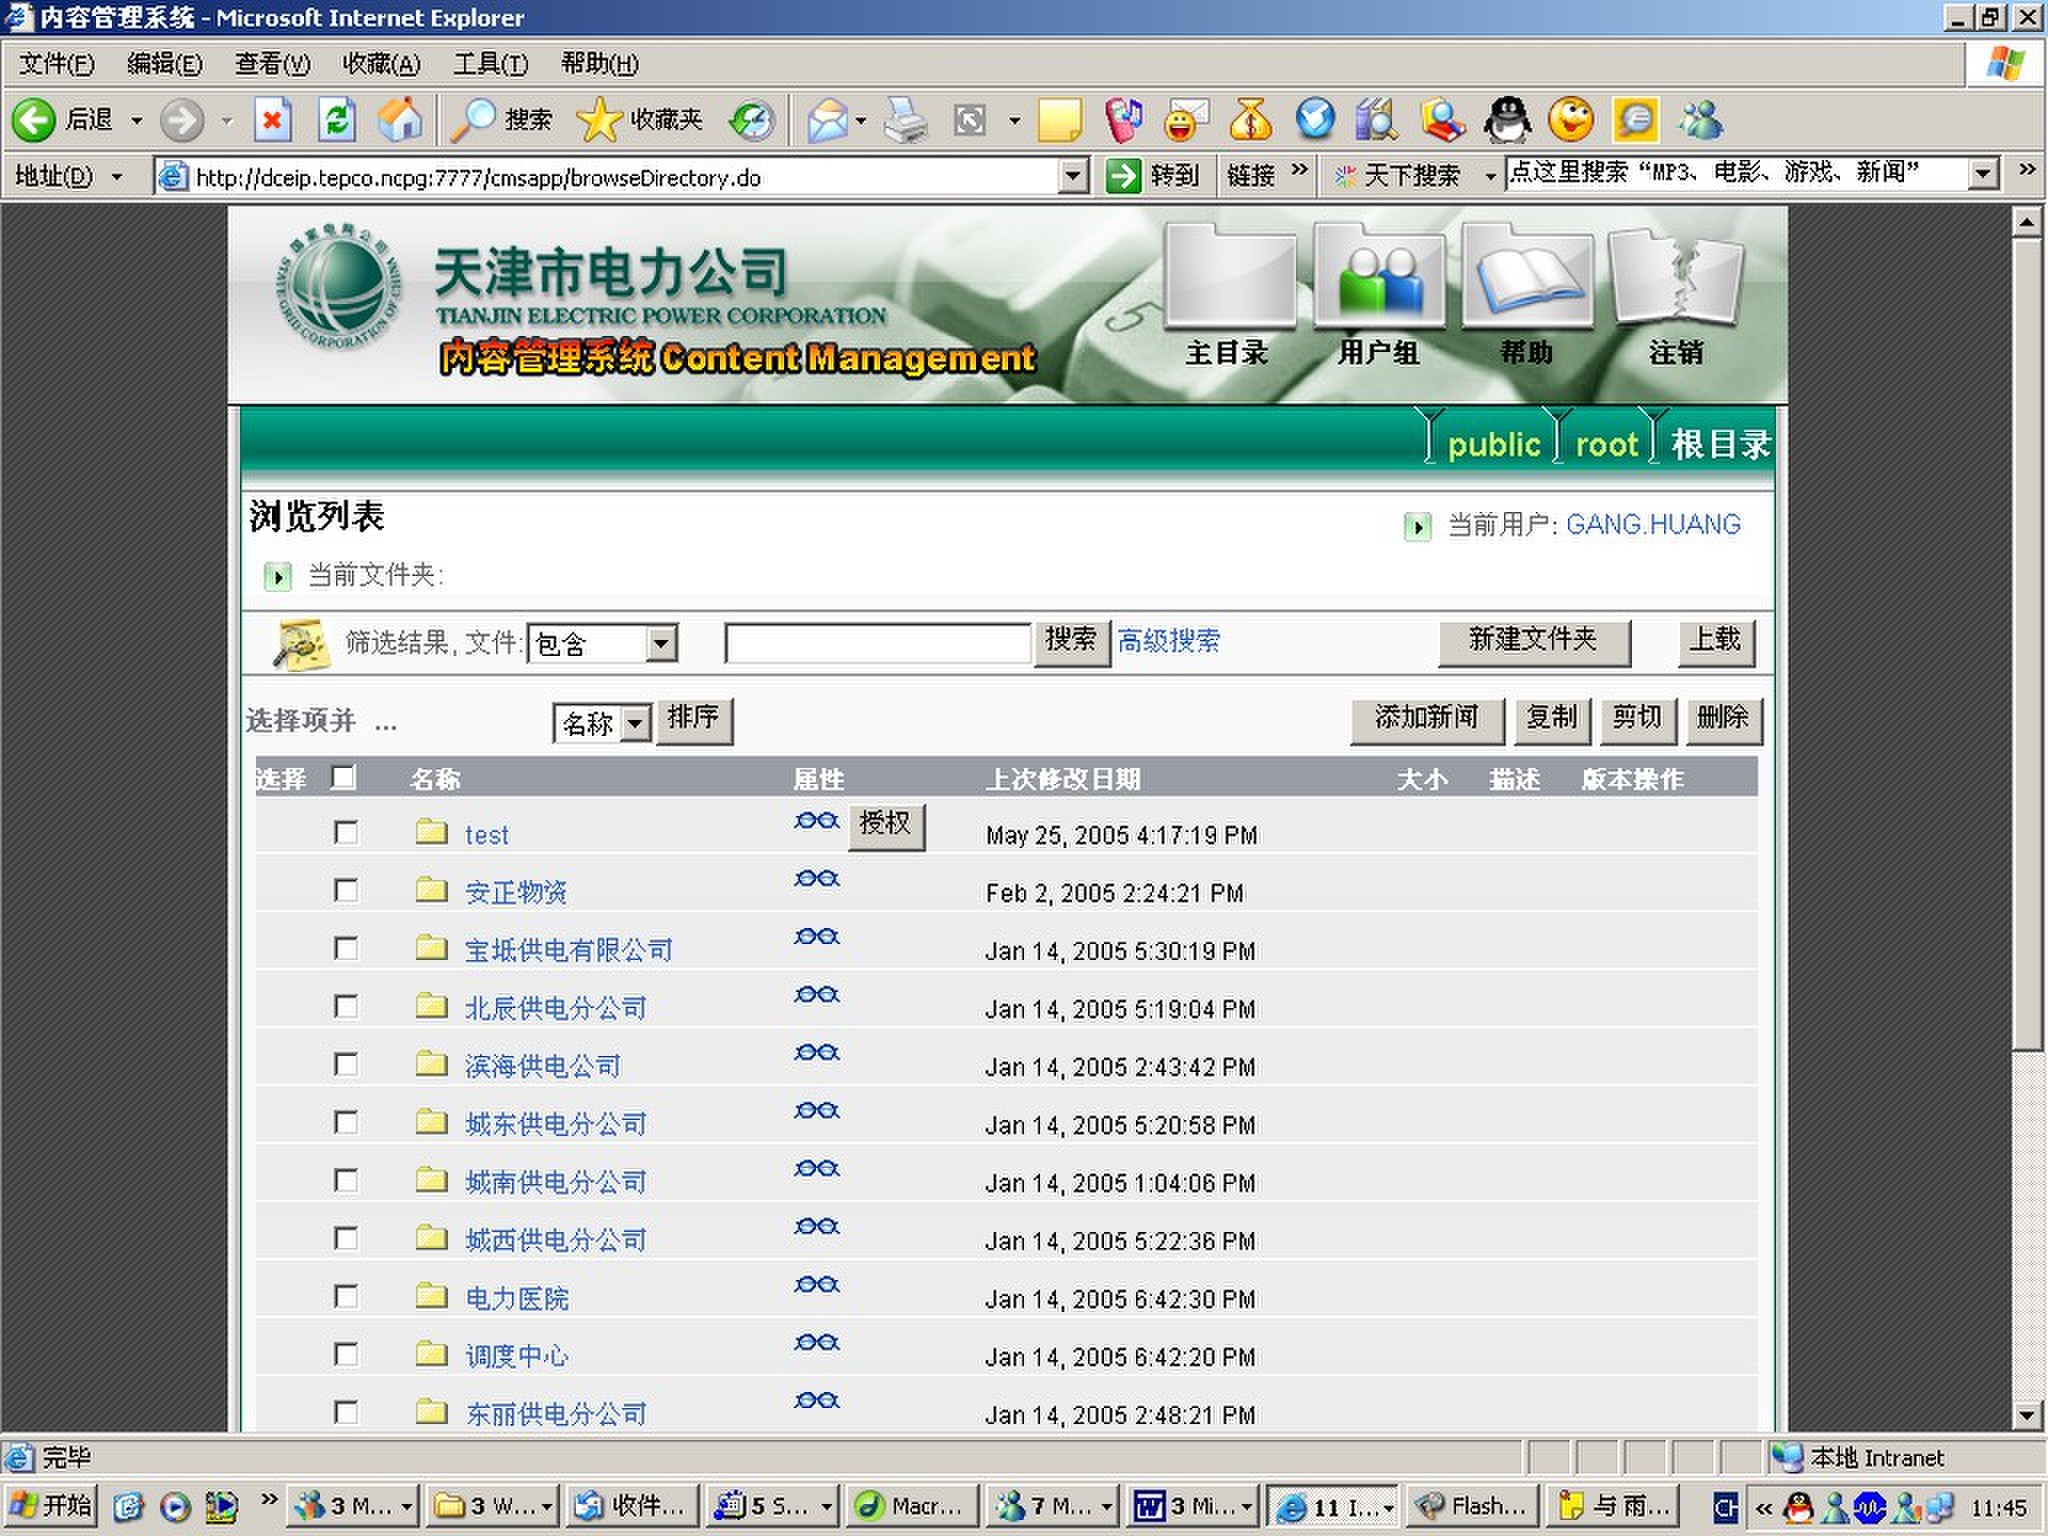Click the IE Refresh toolbar icon
The width and height of the screenshot is (2048, 1536).
click(x=337, y=121)
